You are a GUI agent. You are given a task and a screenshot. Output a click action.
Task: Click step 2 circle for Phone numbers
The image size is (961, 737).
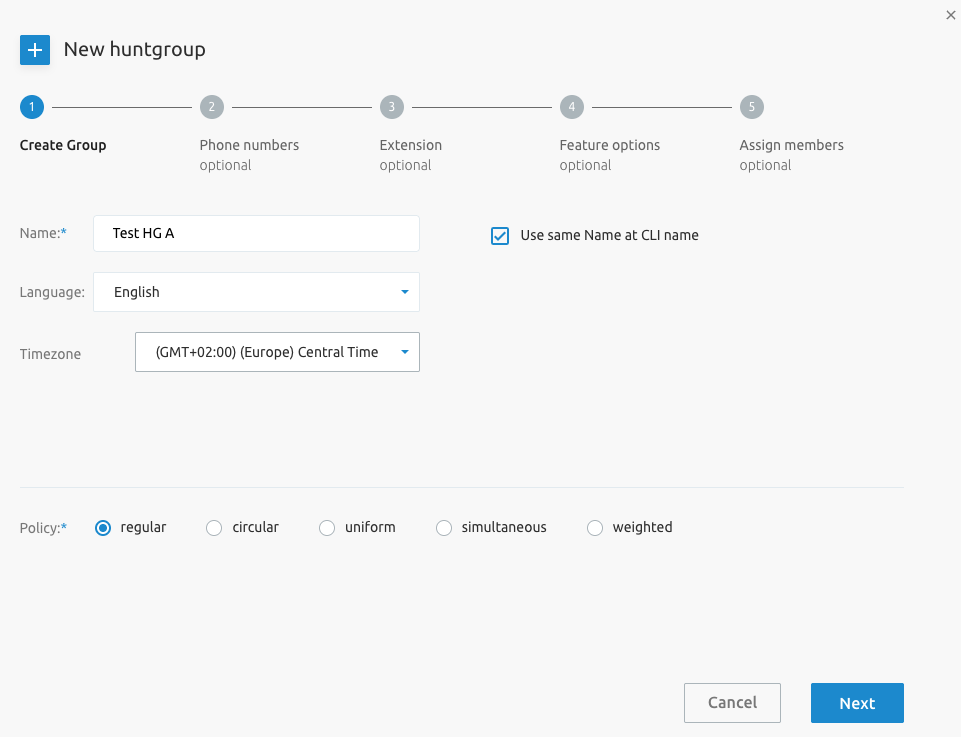click(x=212, y=107)
